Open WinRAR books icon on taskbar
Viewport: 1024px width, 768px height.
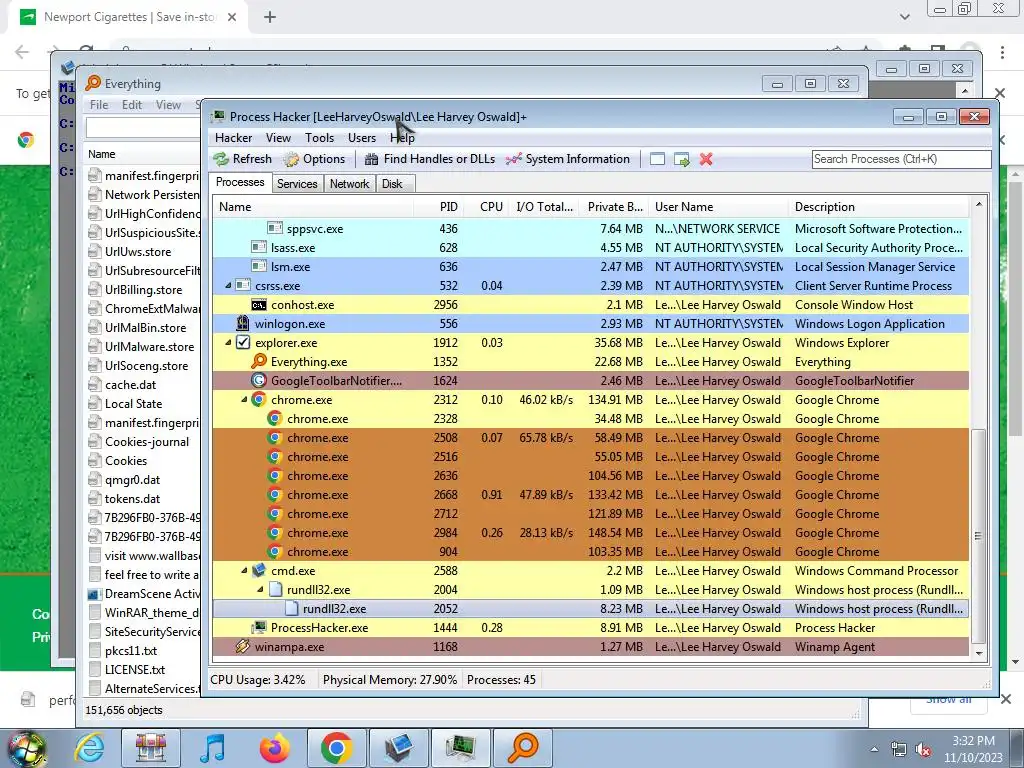pyautogui.click(x=150, y=748)
